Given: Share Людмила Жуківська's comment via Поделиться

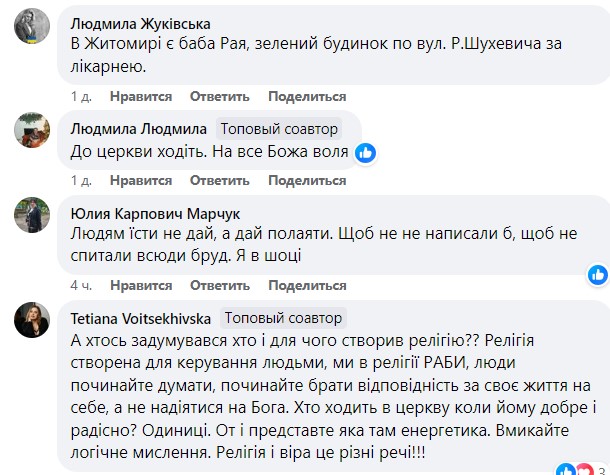Looking at the screenshot, I should pyautogui.click(x=307, y=96).
